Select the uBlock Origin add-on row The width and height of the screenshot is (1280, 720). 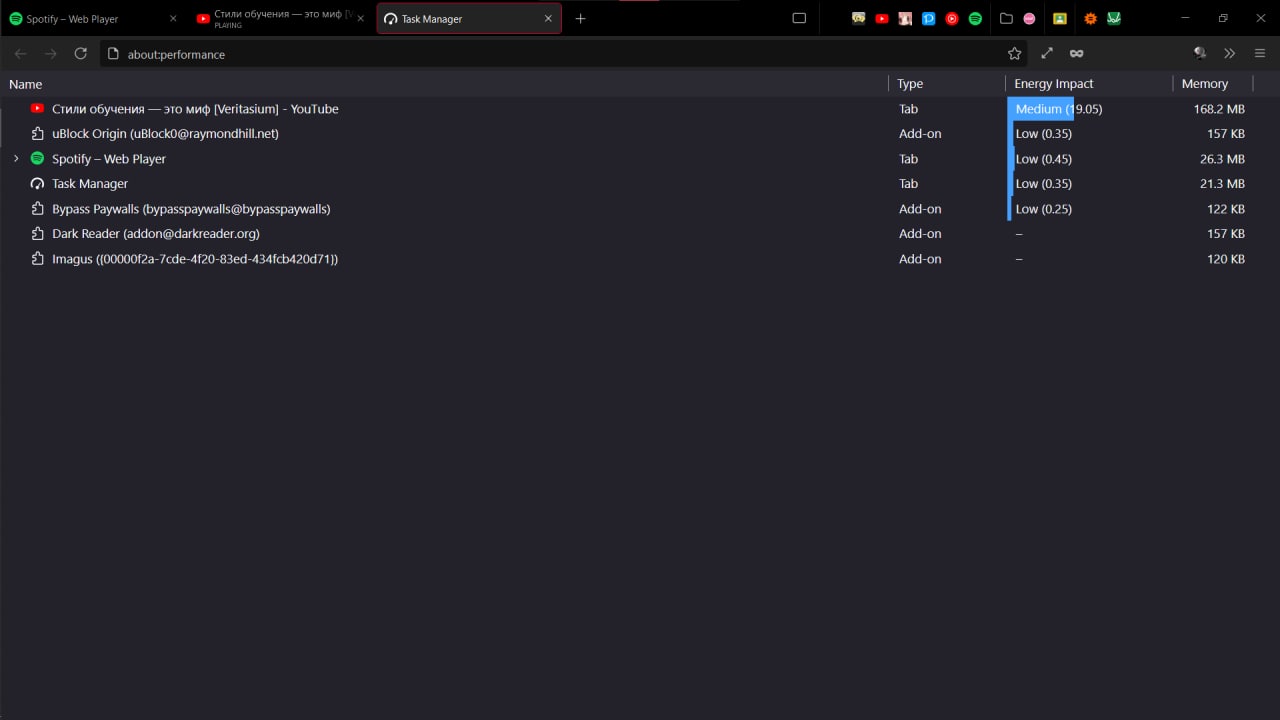click(x=640, y=134)
